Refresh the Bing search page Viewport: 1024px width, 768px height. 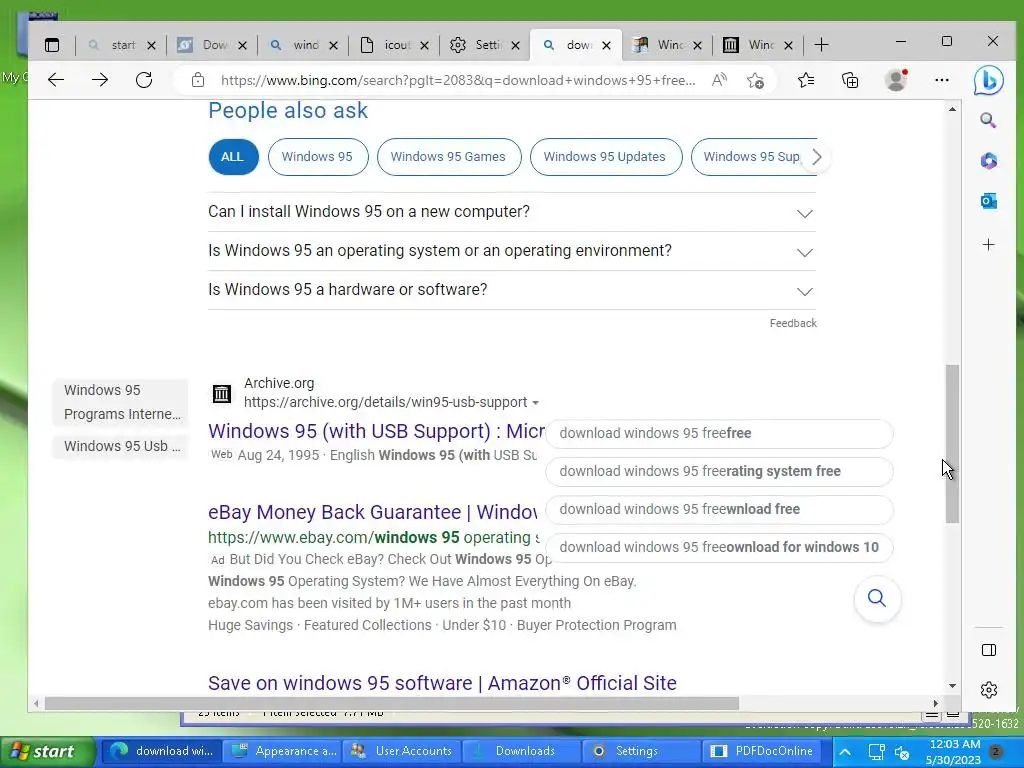pyautogui.click(x=144, y=80)
